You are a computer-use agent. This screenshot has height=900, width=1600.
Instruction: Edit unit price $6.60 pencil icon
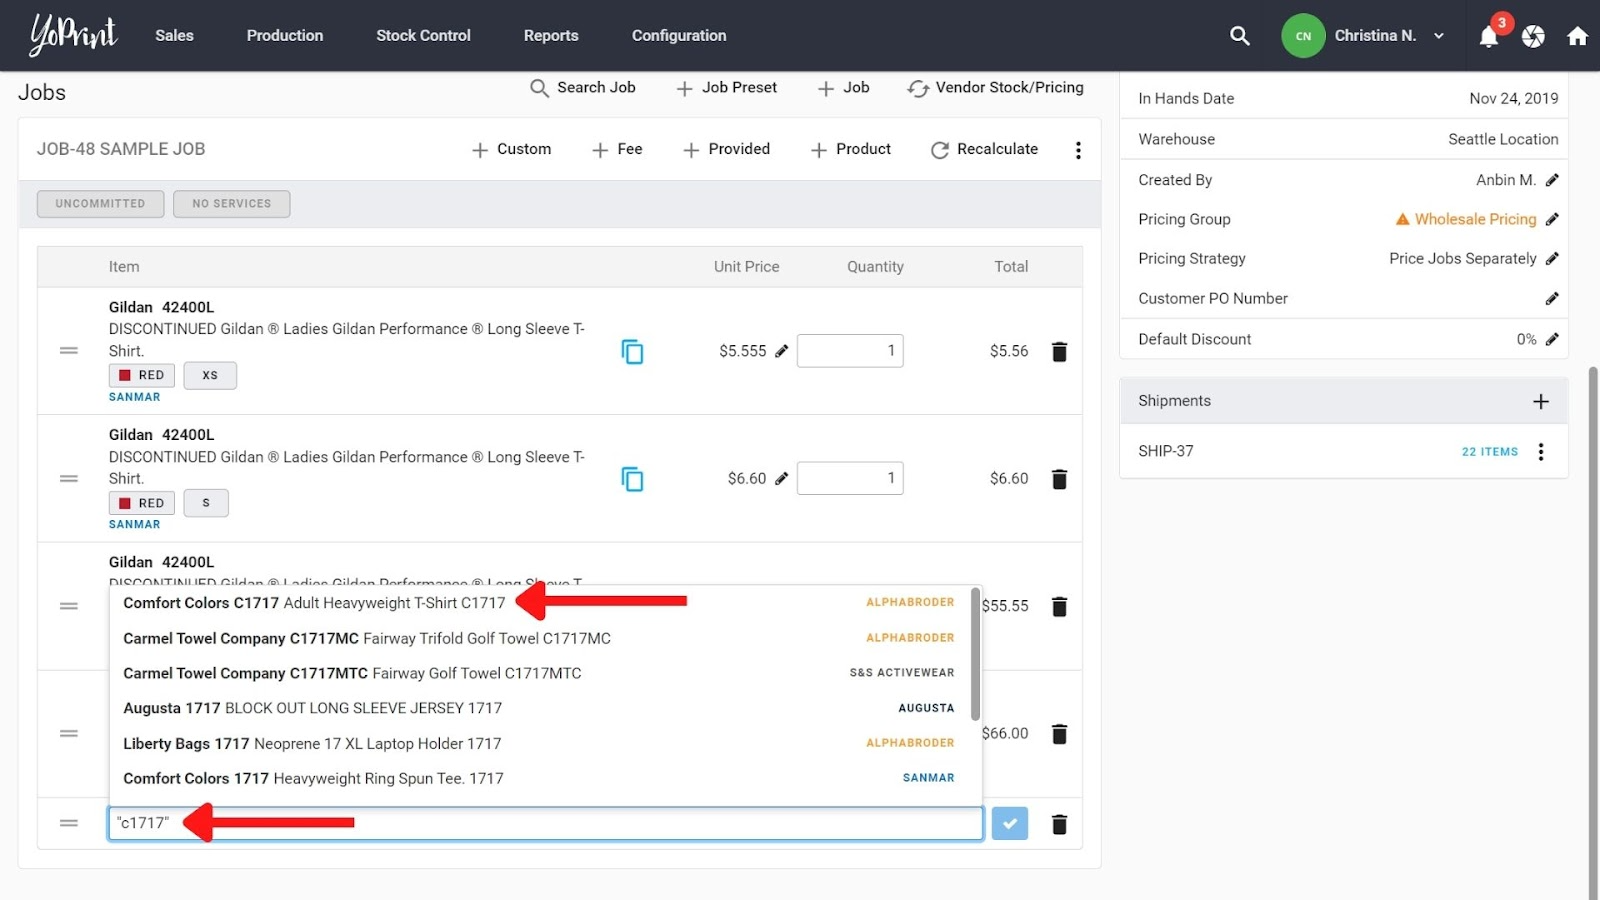(x=781, y=479)
